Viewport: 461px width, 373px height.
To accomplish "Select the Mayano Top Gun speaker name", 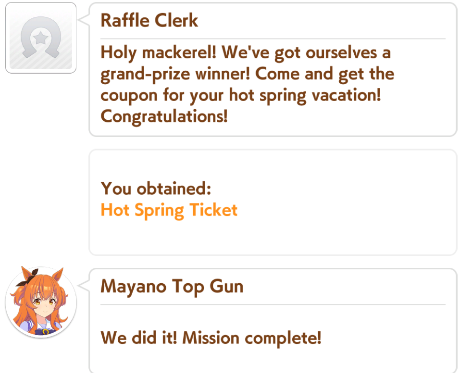I will [x=172, y=286].
